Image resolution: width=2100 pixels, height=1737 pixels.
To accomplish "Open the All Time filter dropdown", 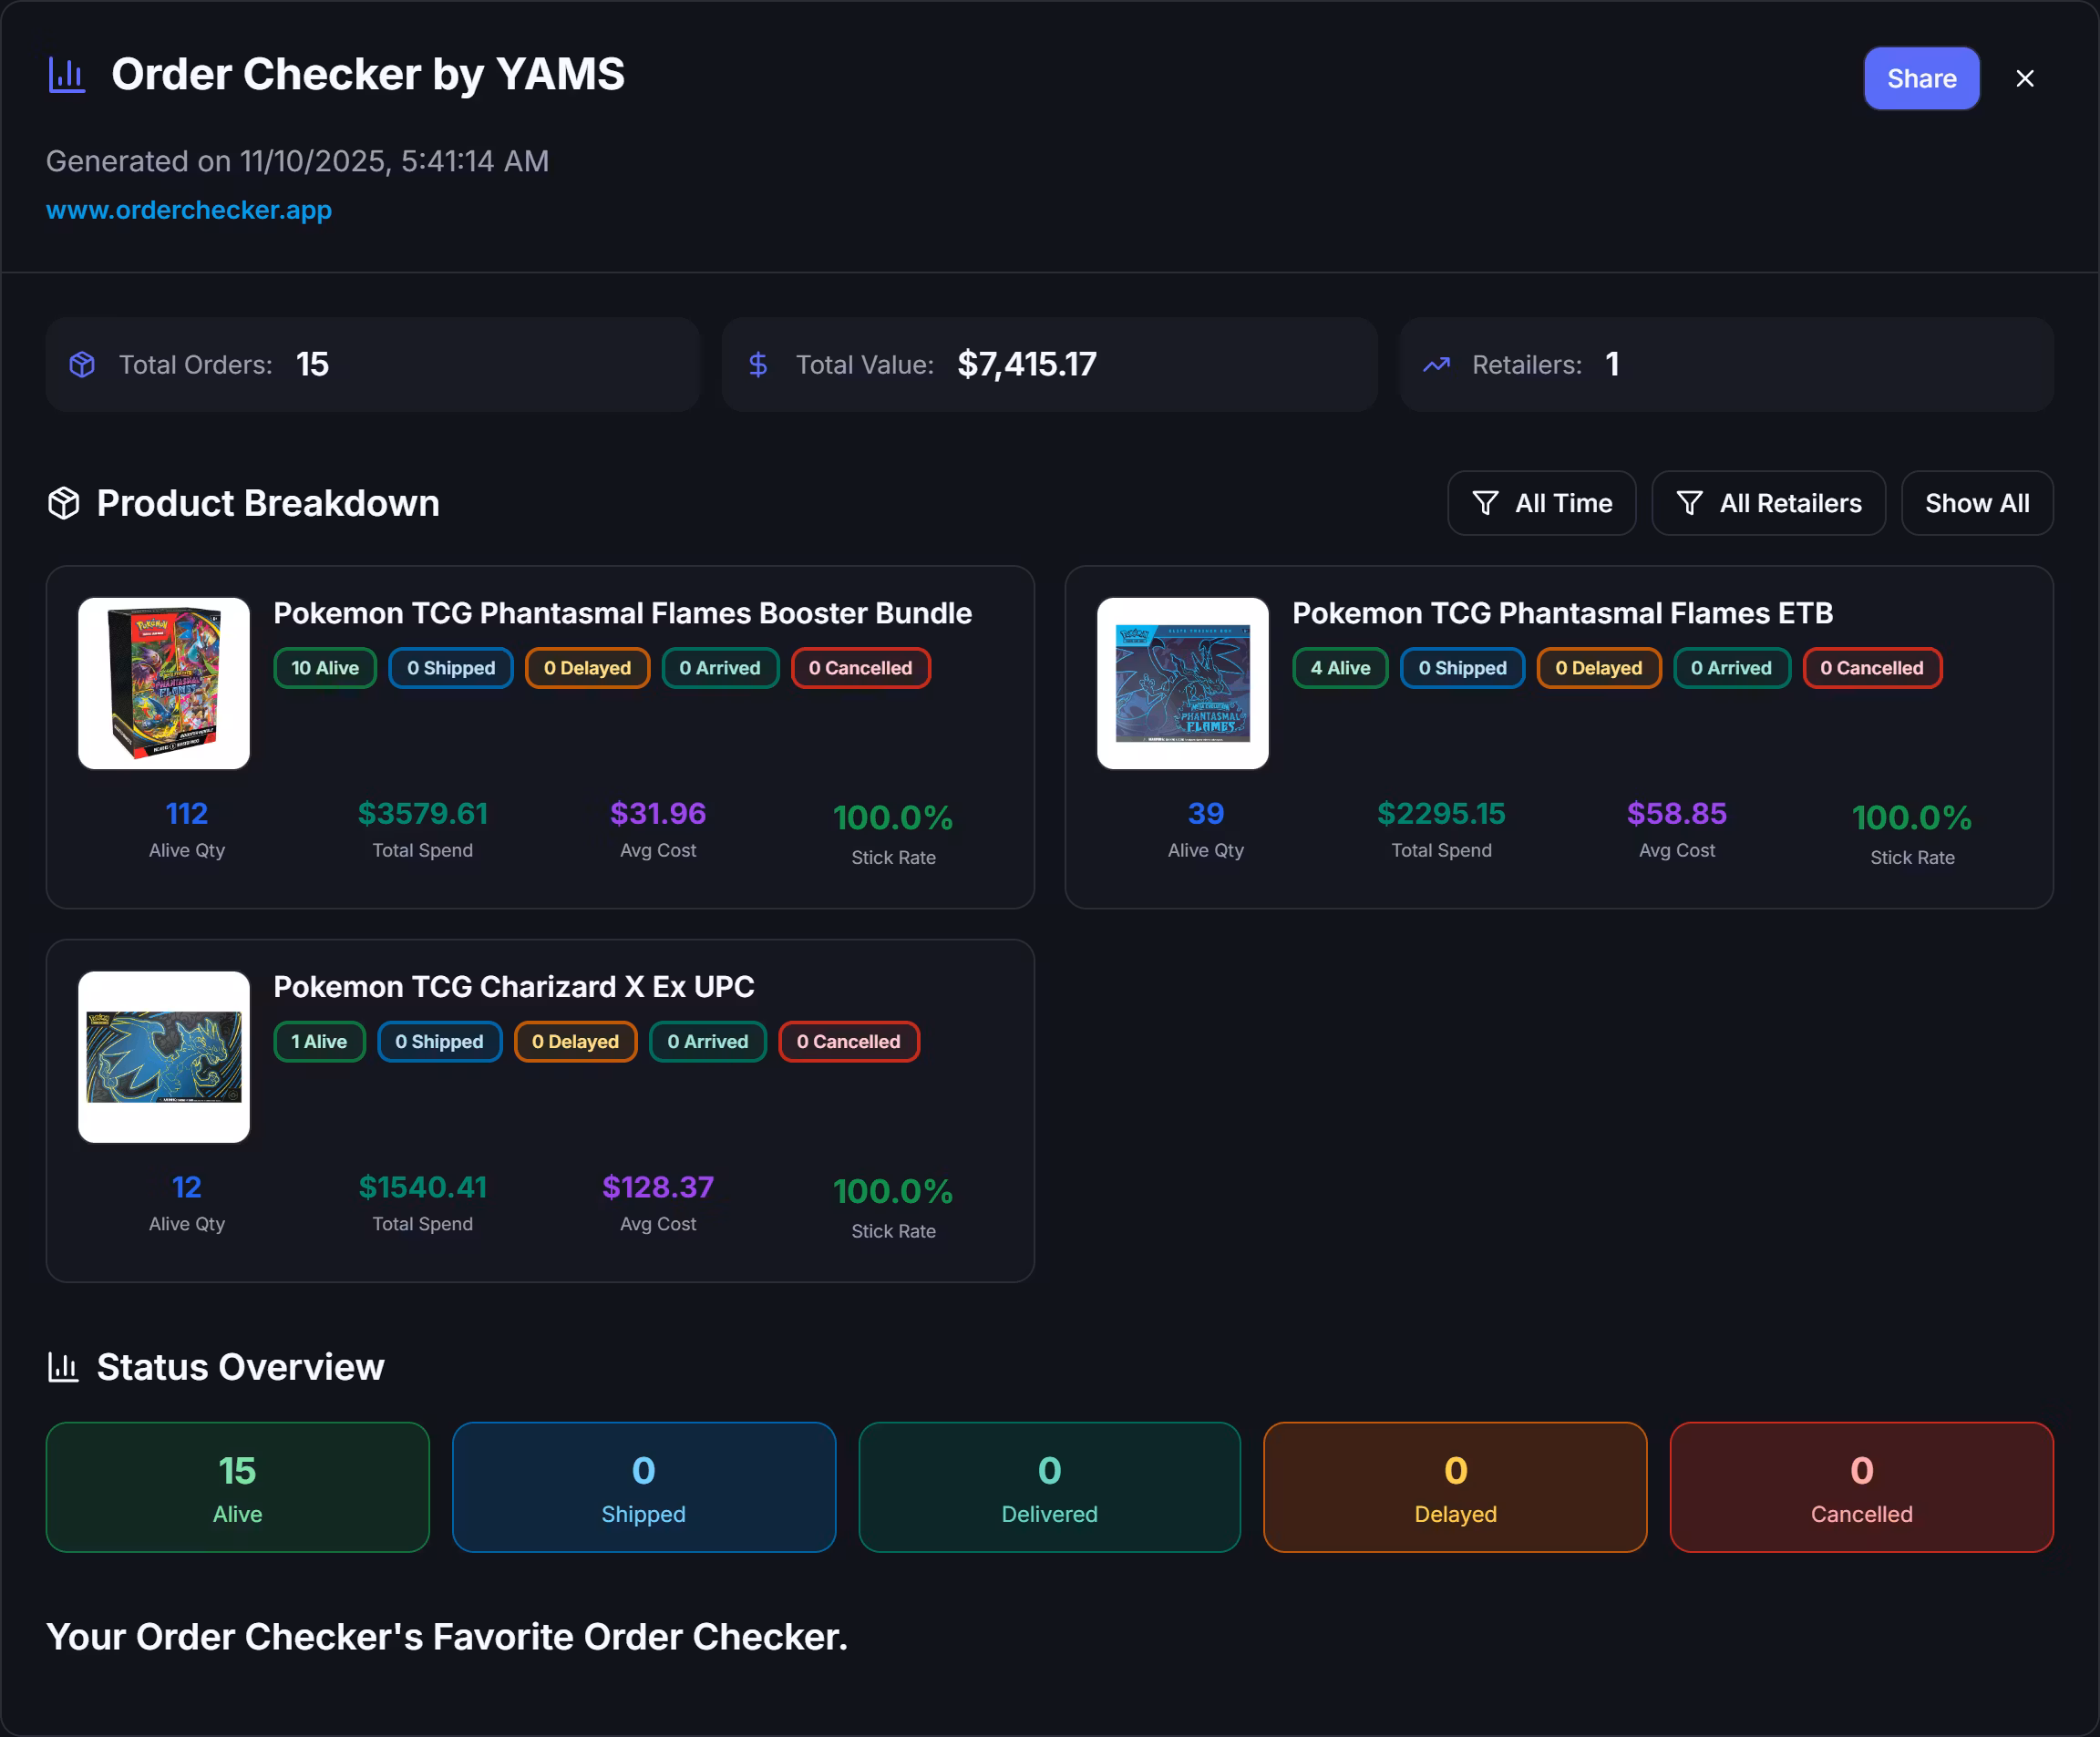I will pyautogui.click(x=1541, y=503).
